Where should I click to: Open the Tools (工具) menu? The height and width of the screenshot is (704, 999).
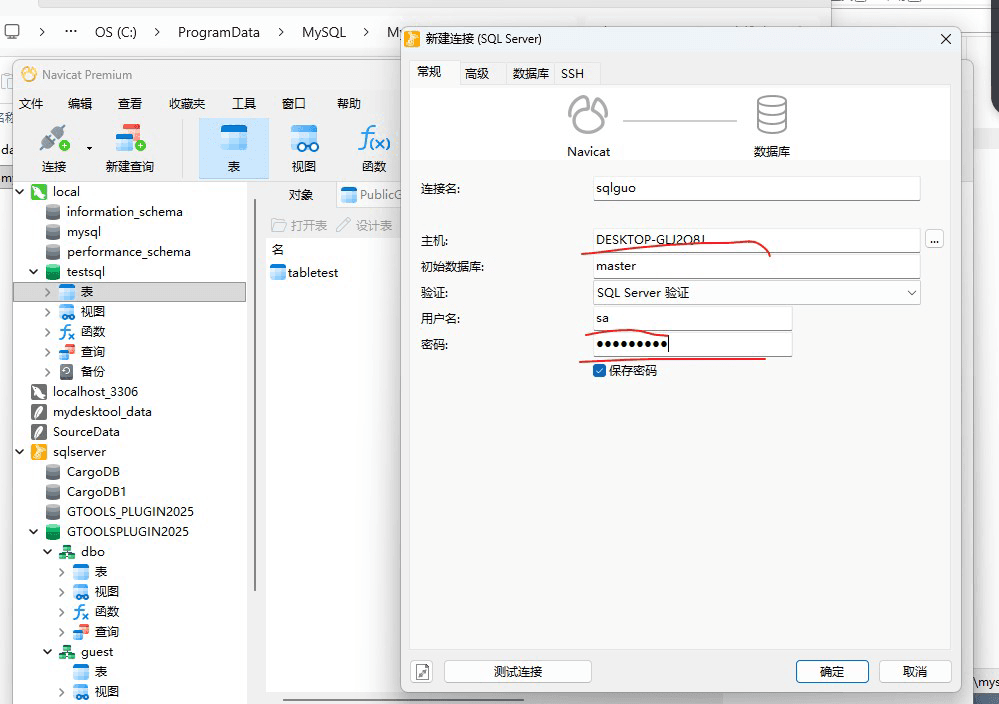pos(243,103)
